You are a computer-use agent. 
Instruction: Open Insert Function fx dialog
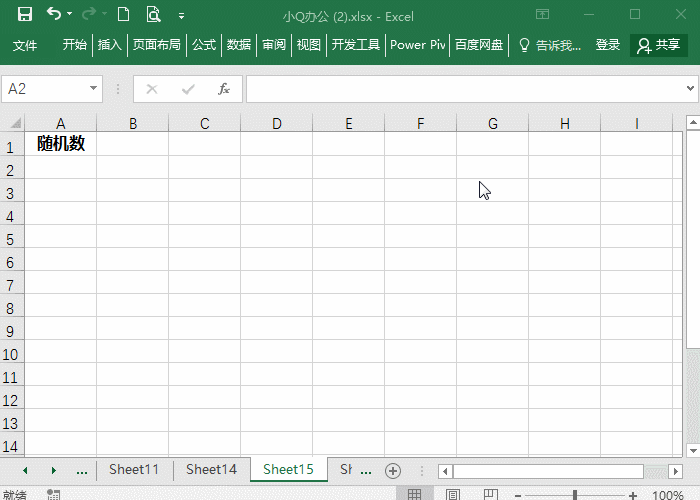(224, 89)
